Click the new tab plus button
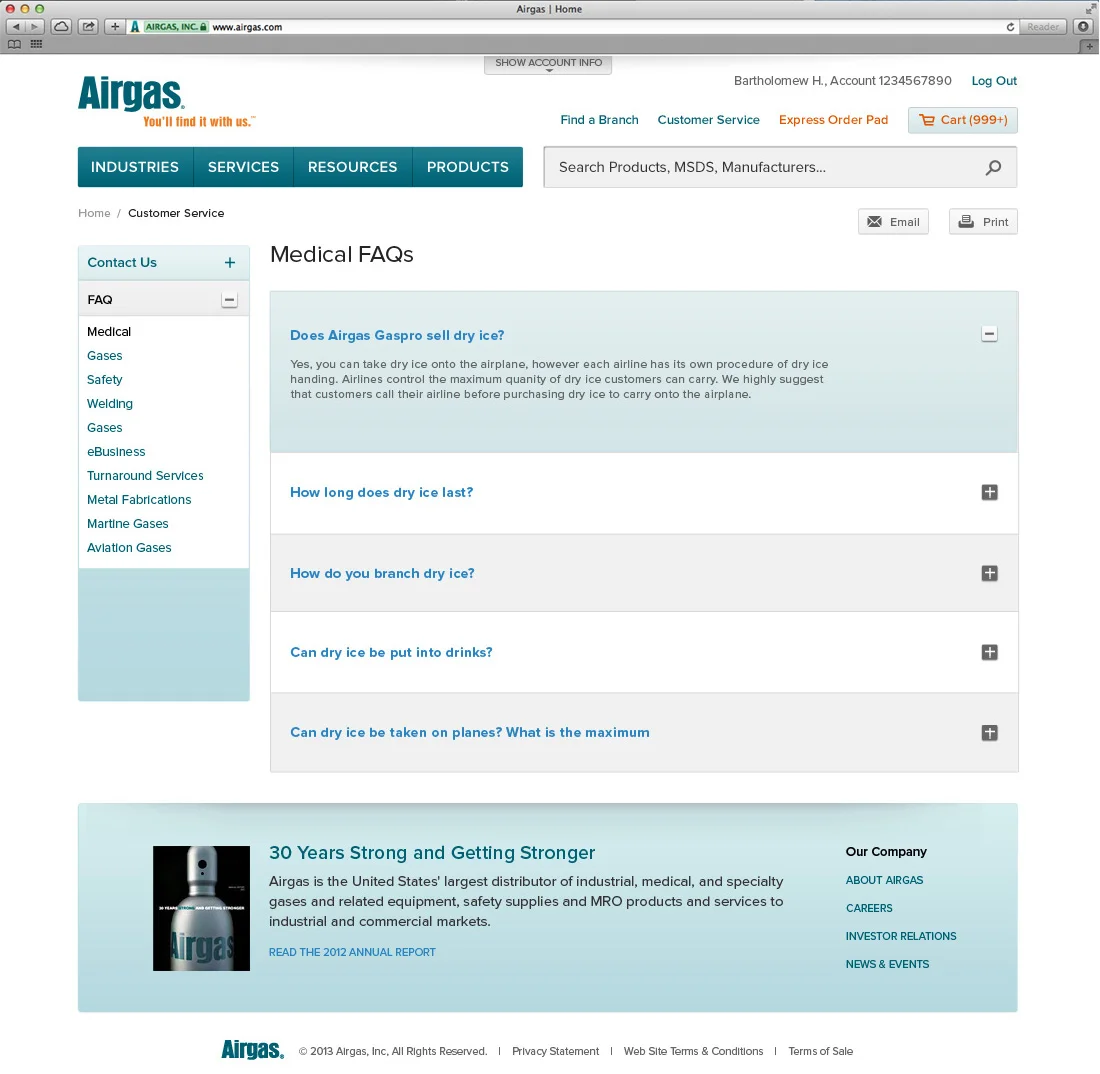This screenshot has height=1074, width=1100. [1089, 46]
